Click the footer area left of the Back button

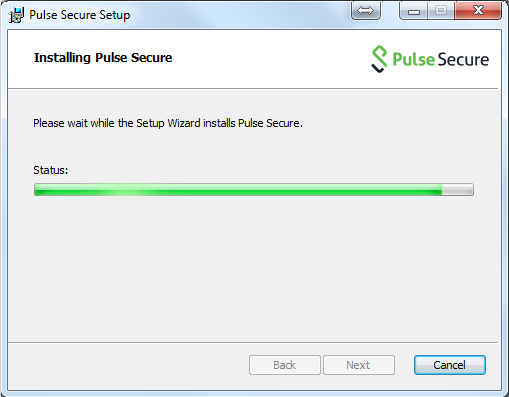(x=128, y=365)
